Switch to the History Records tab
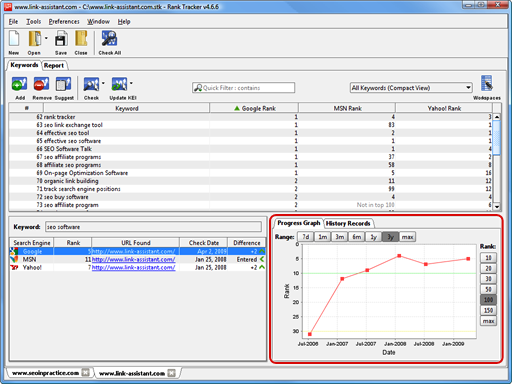Image resolution: width=512 pixels, height=384 pixels. coord(348,223)
